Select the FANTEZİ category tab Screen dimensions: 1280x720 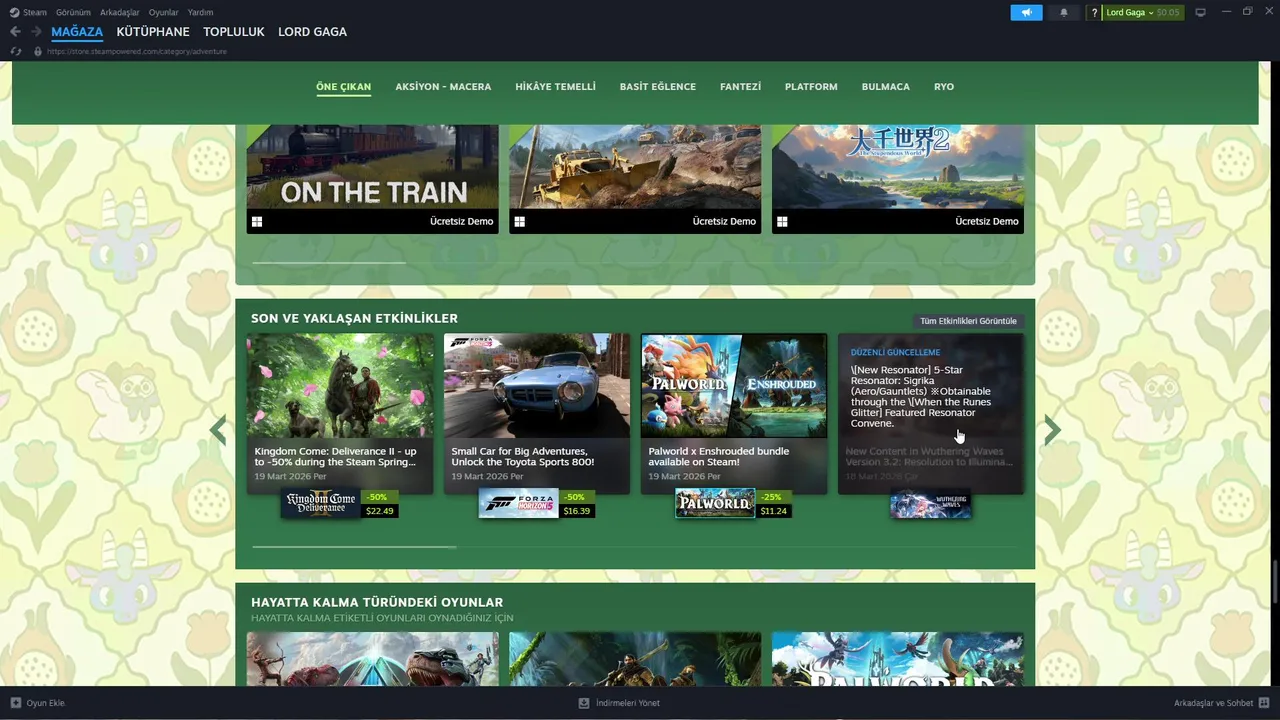740,87
